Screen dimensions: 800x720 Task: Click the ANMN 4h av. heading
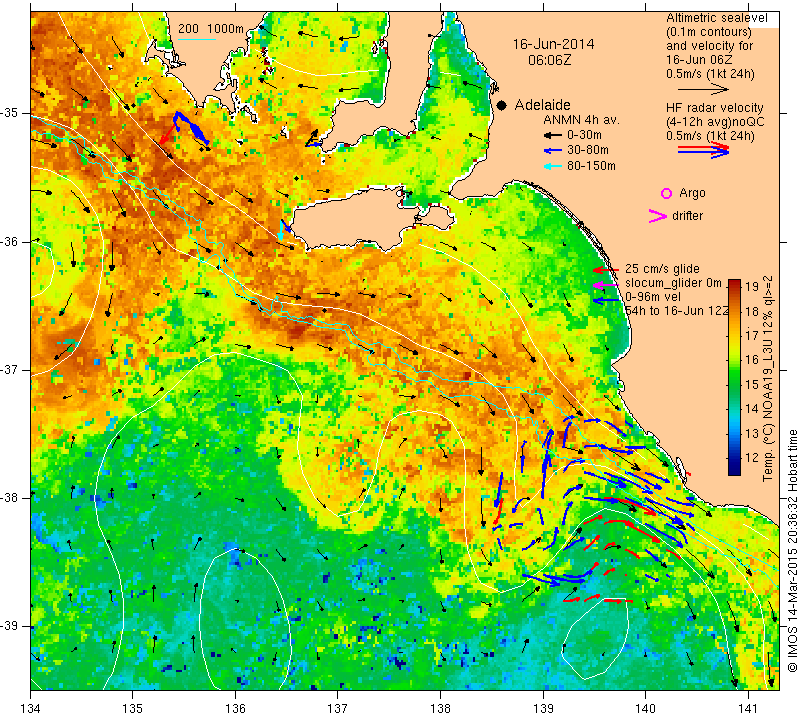[581, 120]
